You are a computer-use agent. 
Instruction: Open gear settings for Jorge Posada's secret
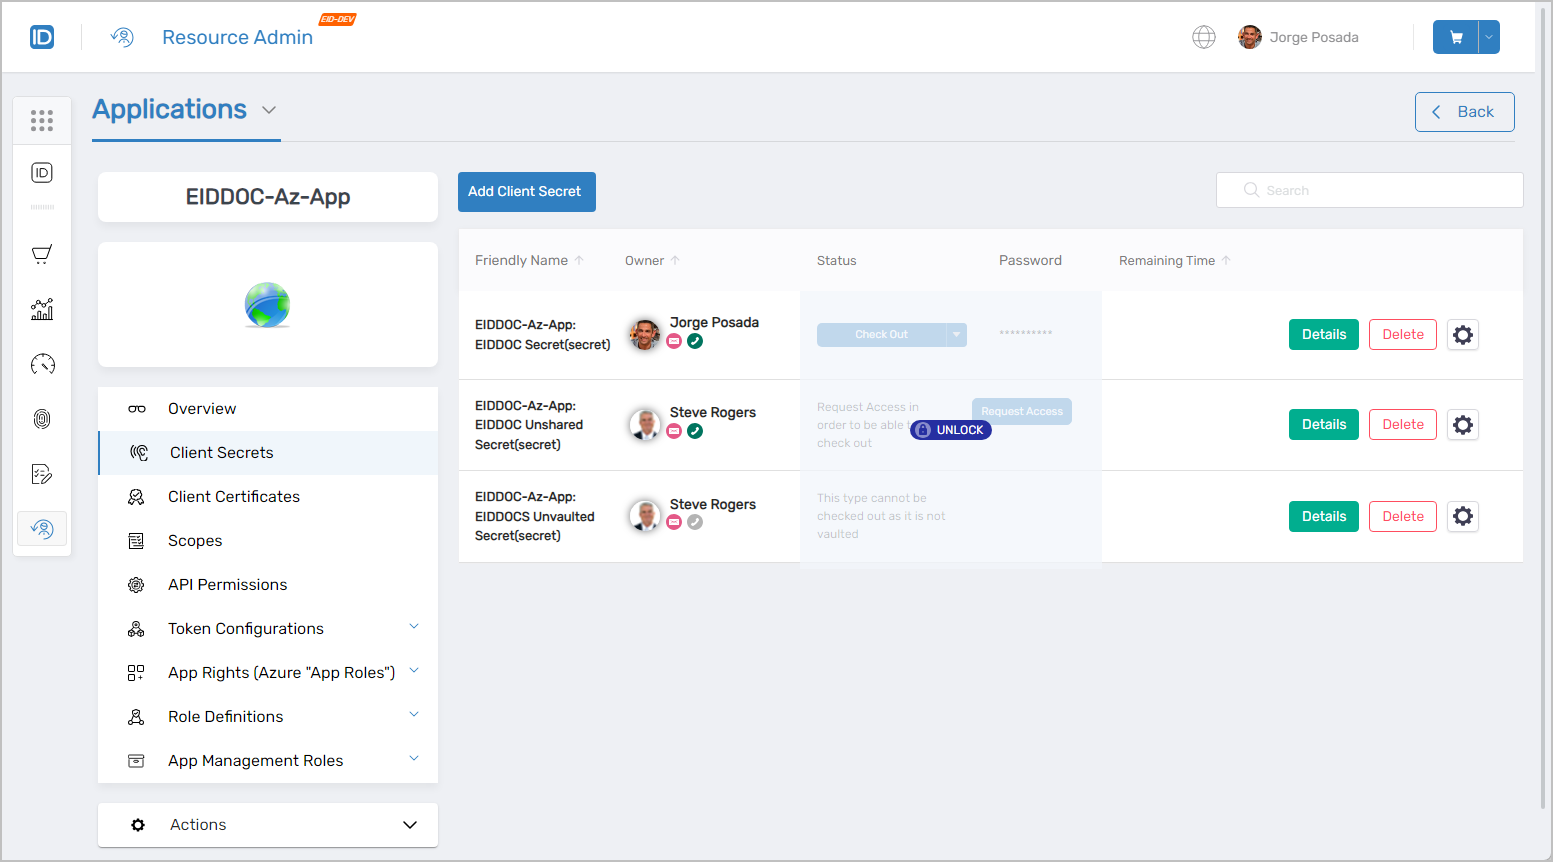(x=1462, y=335)
